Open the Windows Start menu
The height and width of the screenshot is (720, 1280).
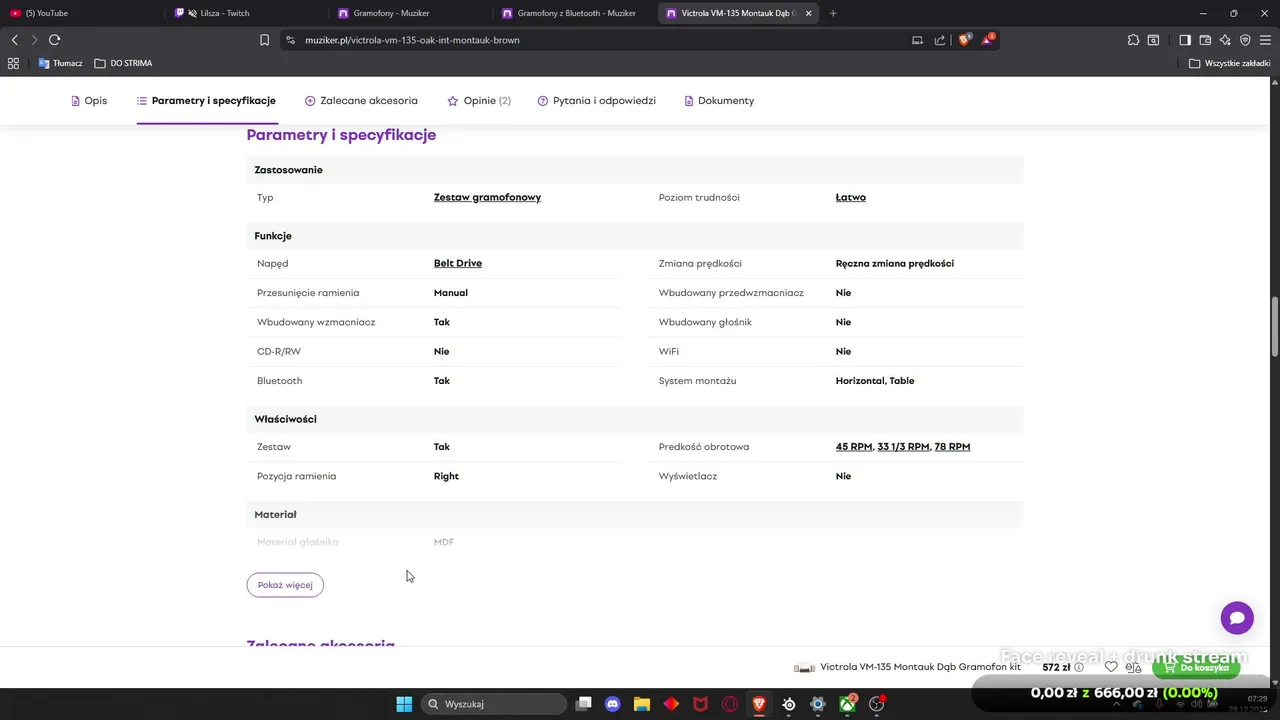[404, 704]
